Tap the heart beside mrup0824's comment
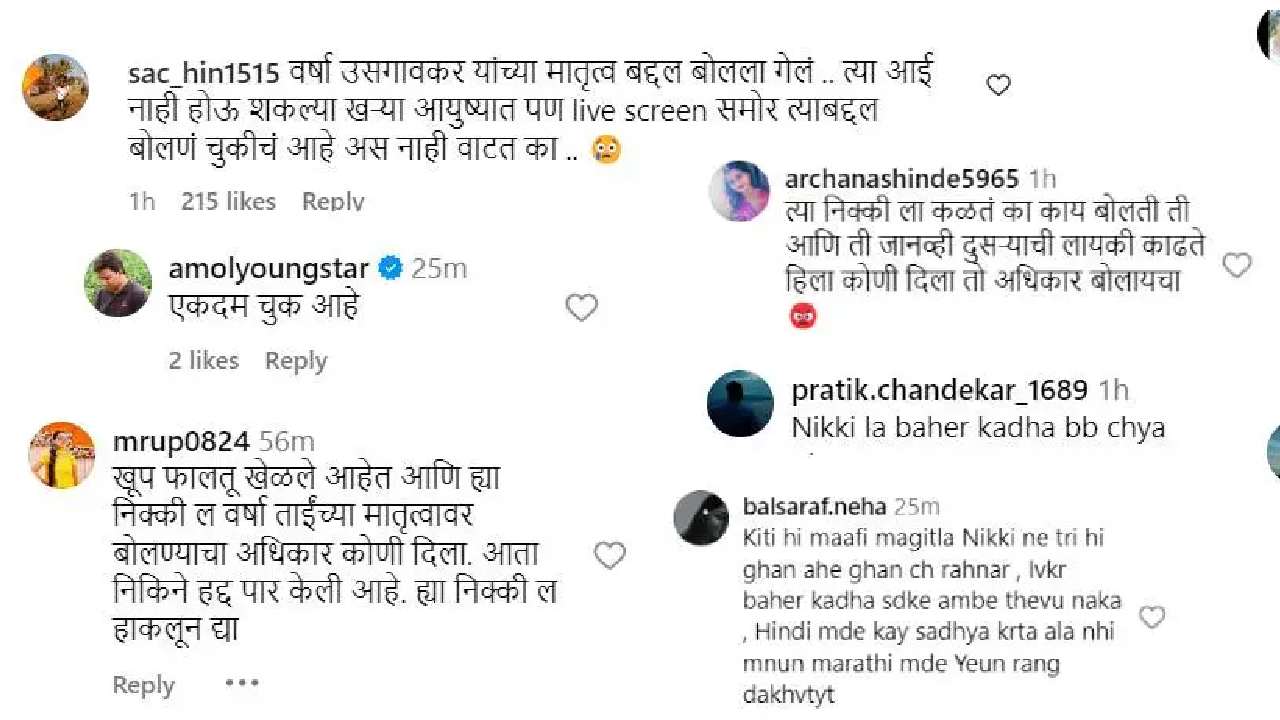Image resolution: width=1280 pixels, height=720 pixels. click(x=609, y=555)
